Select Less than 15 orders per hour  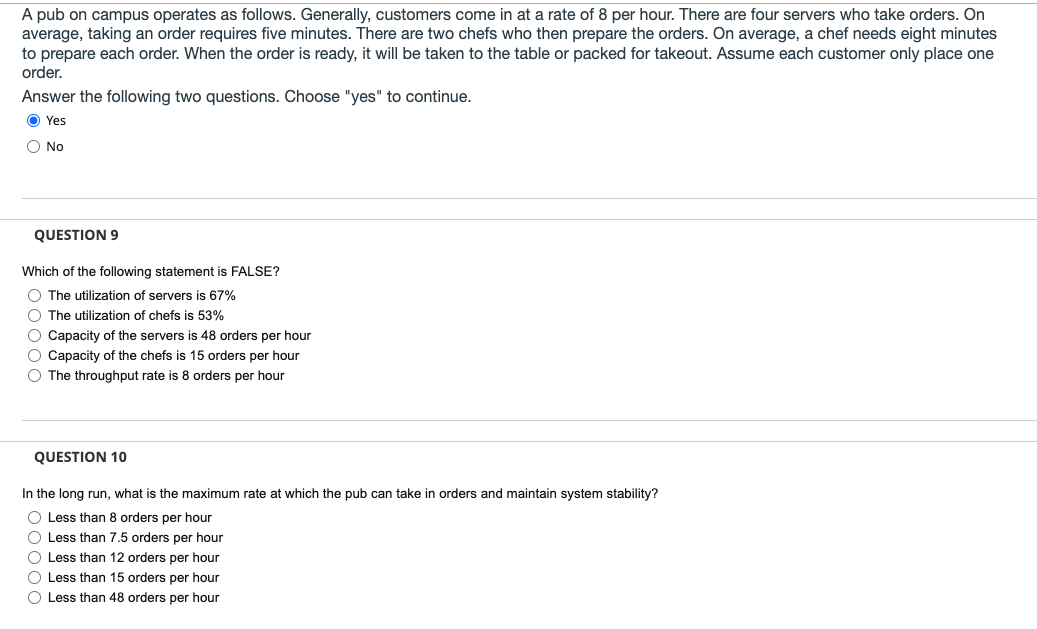coord(34,577)
